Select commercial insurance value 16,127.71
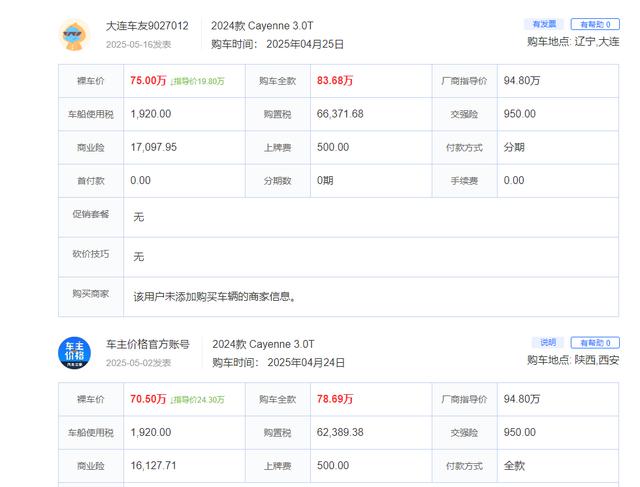This screenshot has height=487, width=640. click(153, 466)
